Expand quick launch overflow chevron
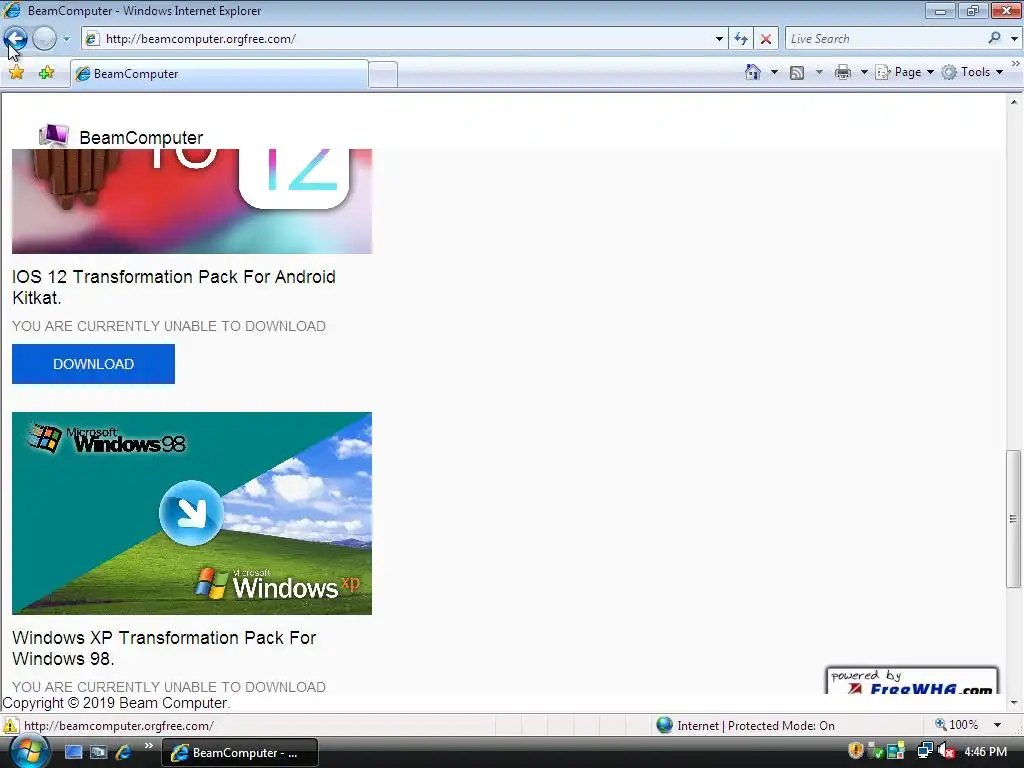 click(x=149, y=745)
